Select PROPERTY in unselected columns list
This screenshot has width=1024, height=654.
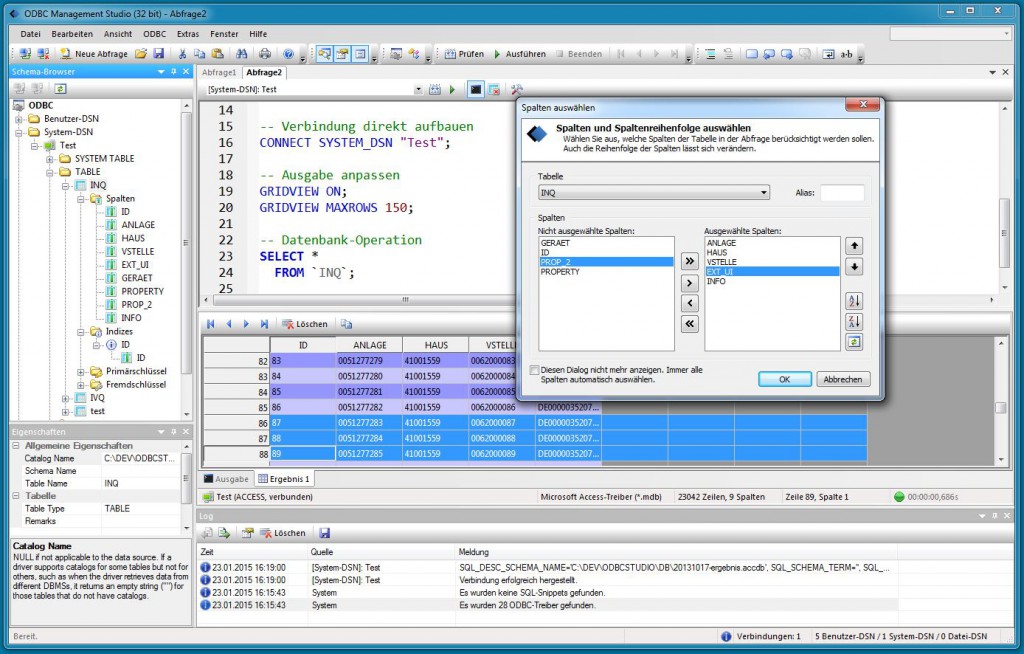[x=560, y=272]
